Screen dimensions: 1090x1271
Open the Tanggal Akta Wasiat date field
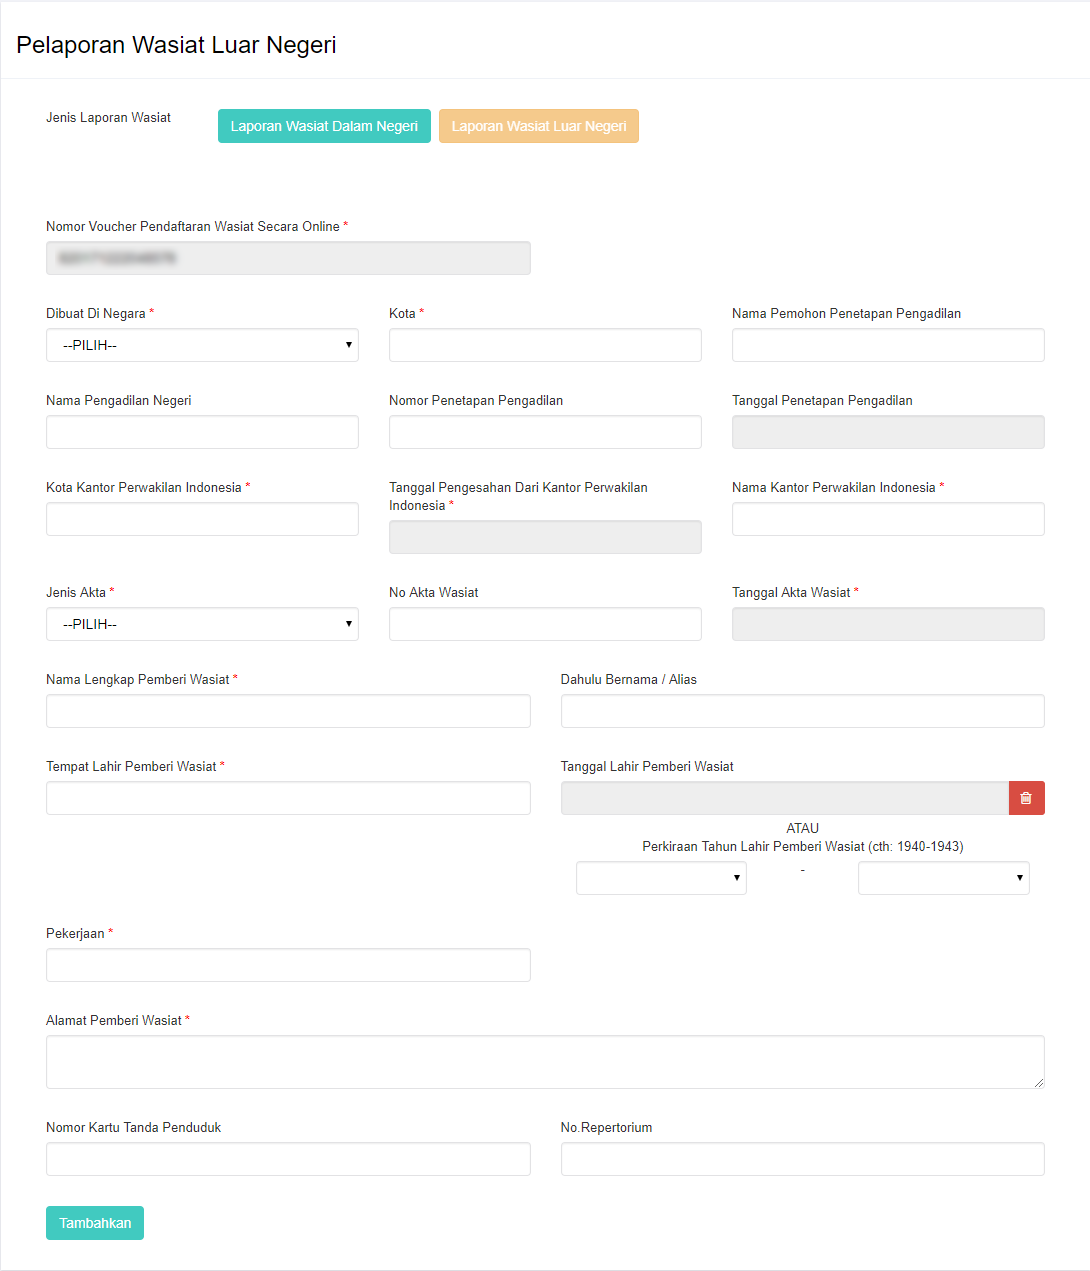(888, 624)
